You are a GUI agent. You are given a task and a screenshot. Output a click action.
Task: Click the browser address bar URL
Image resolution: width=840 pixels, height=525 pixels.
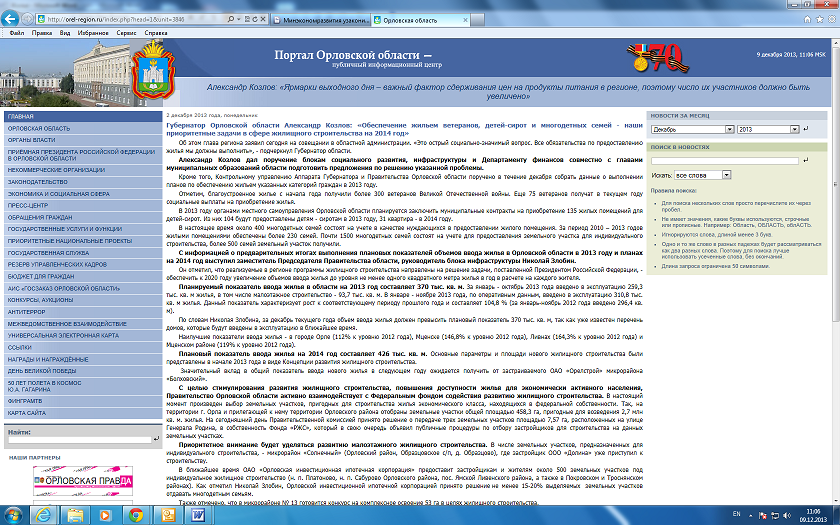pyautogui.click(x=116, y=19)
